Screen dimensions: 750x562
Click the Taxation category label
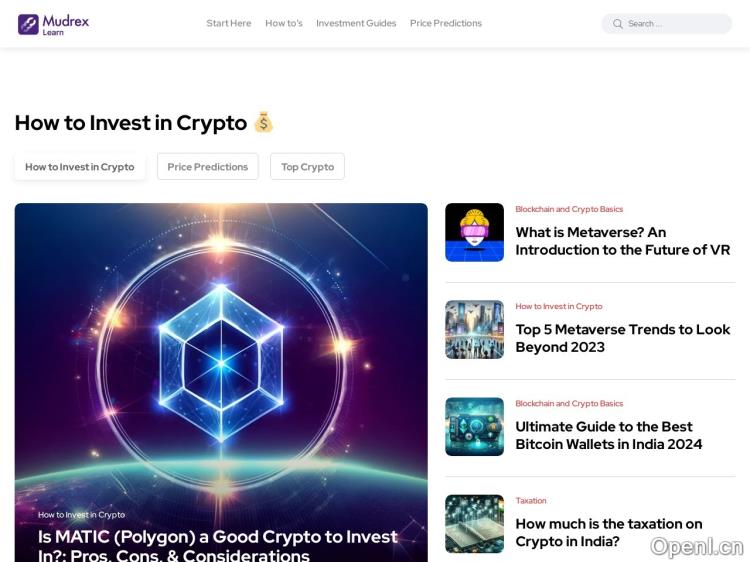click(531, 500)
